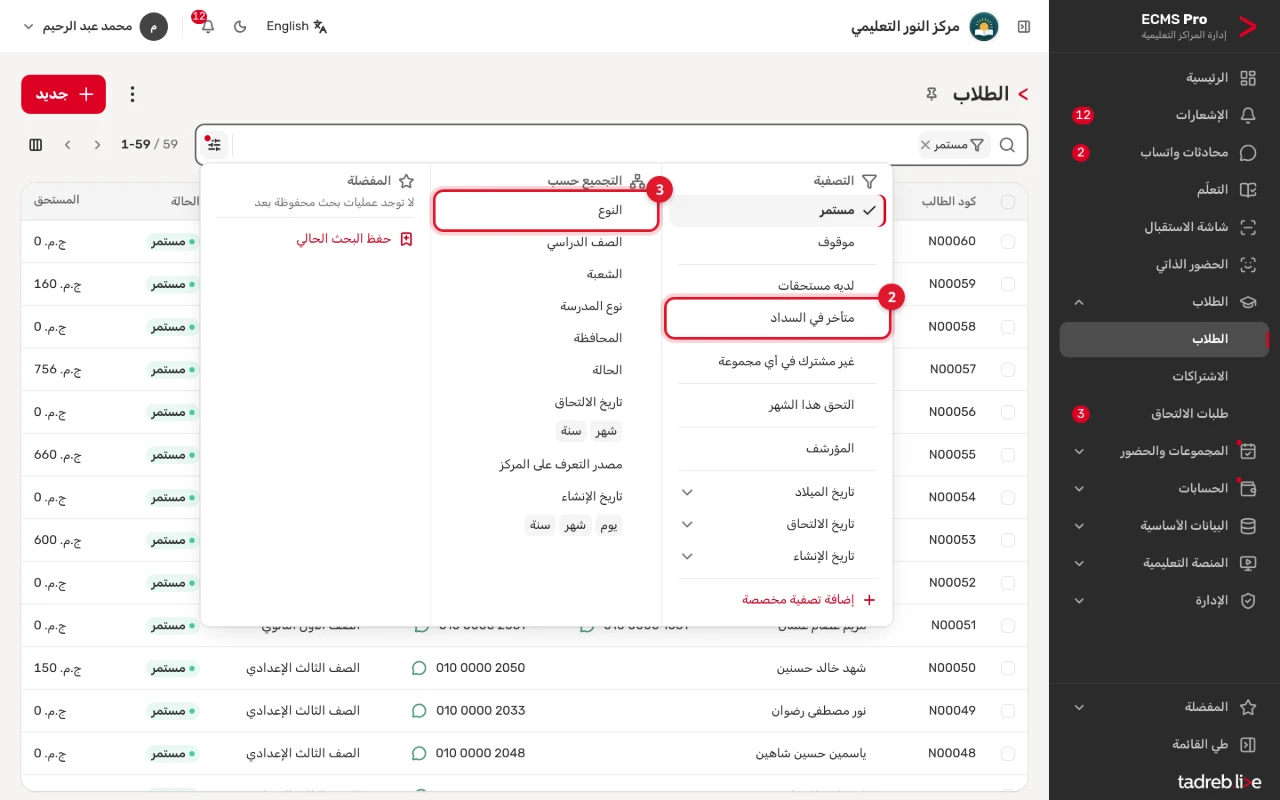Group تاريخ الإنشاء by يوم chip
Screen dimensions: 1280x800
(608, 526)
